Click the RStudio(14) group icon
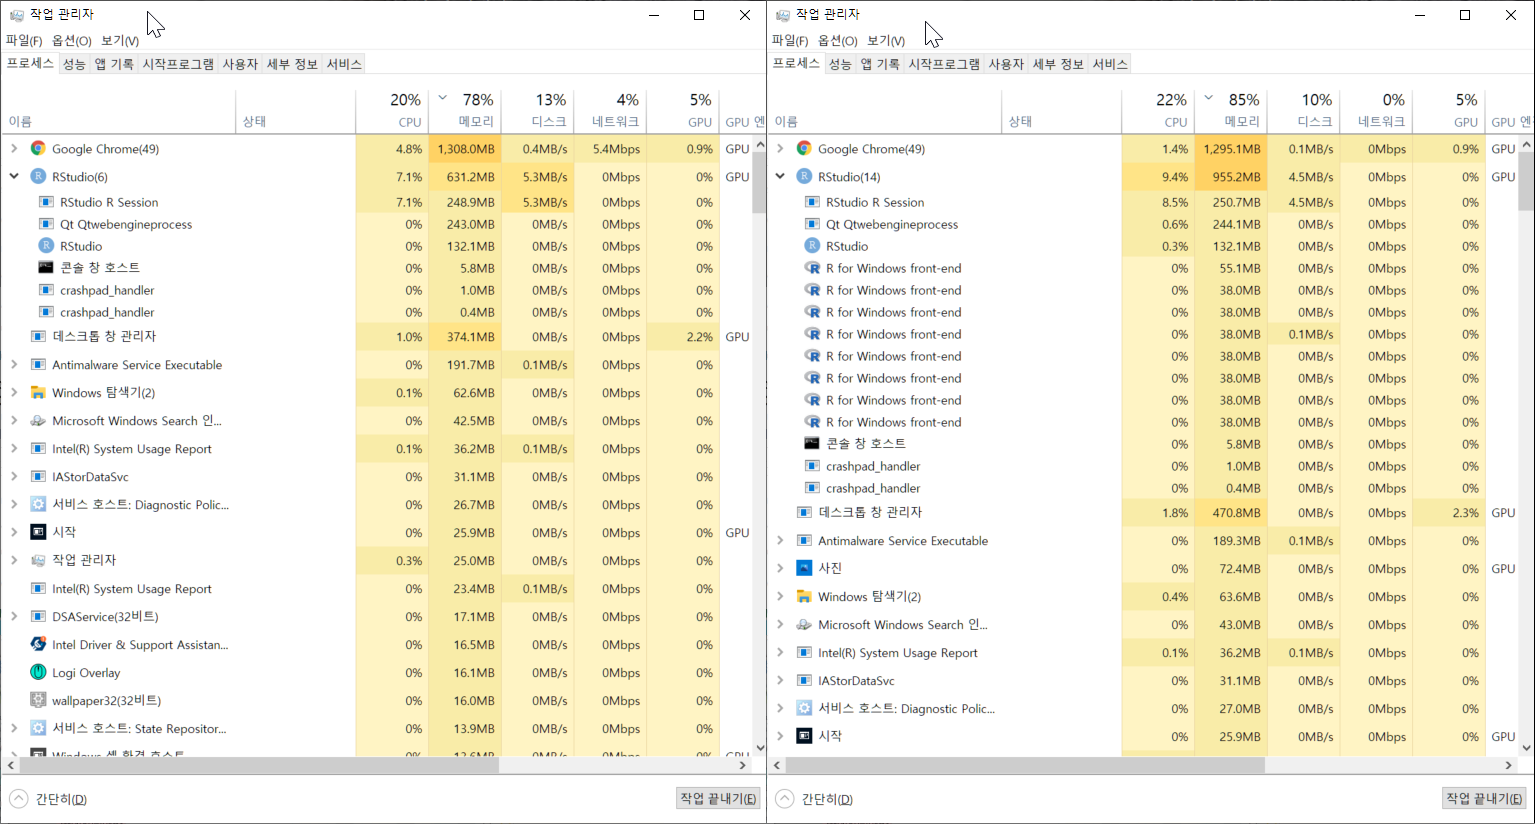The height and width of the screenshot is (825, 1538). click(x=804, y=177)
